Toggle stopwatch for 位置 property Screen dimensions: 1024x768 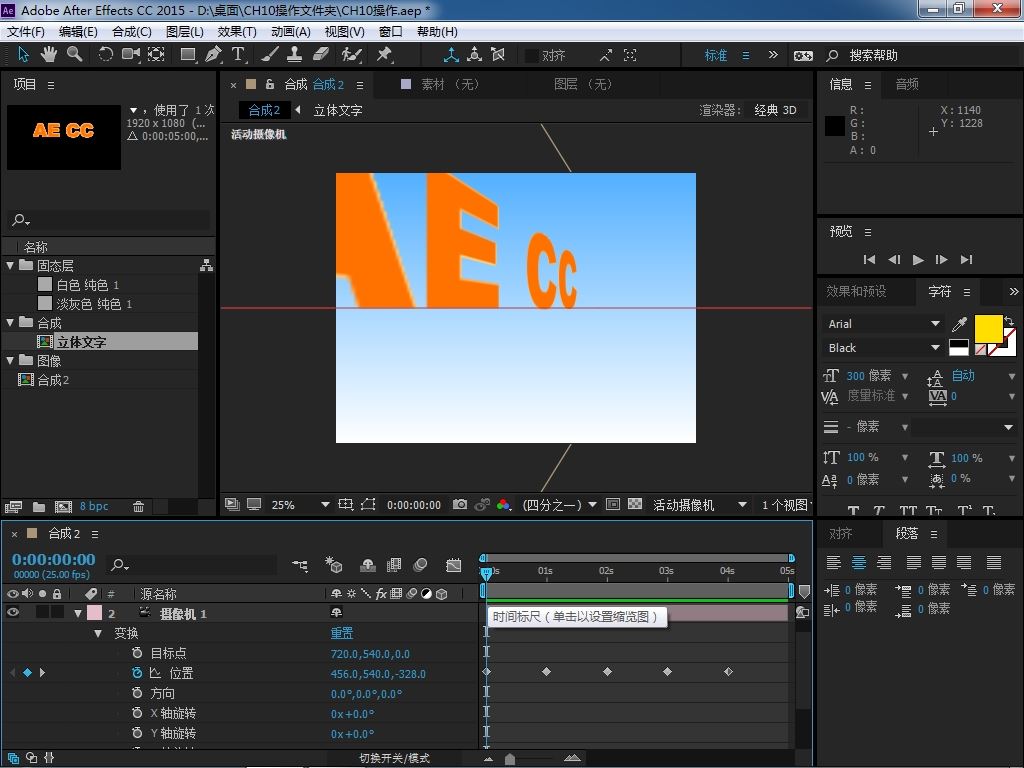tap(136, 673)
